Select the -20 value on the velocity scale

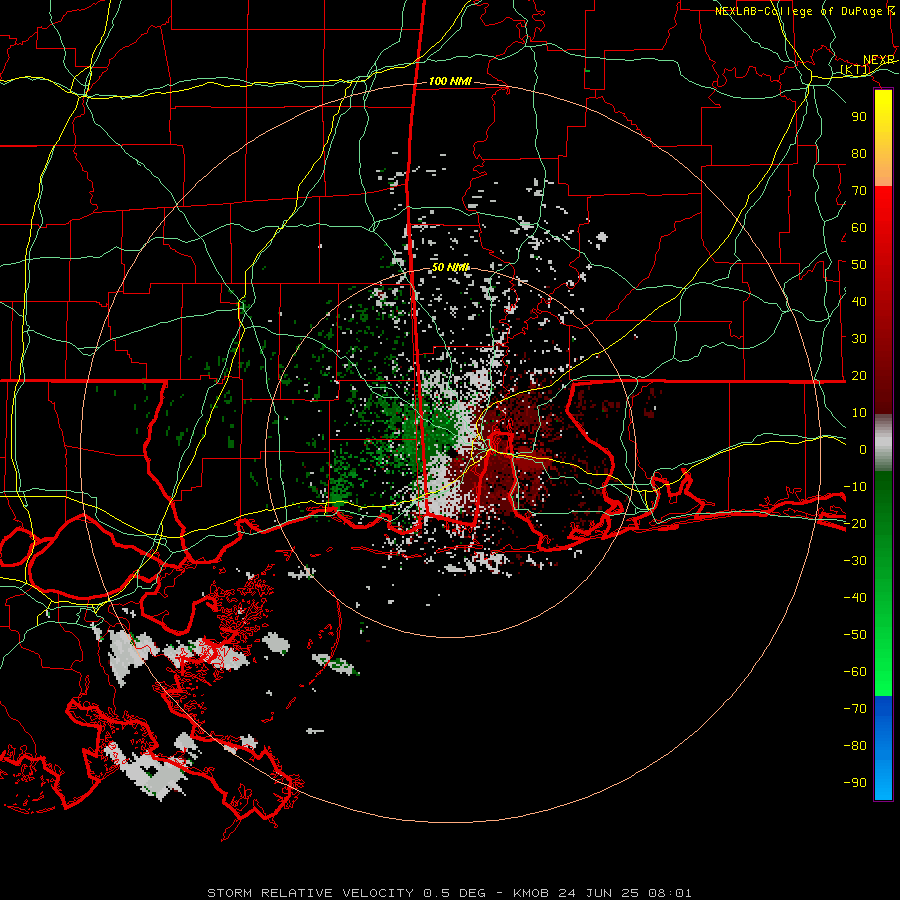[x=855, y=523]
